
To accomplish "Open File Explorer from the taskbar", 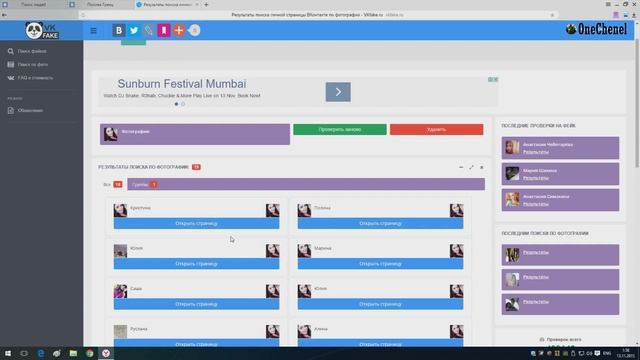I will (73, 353).
